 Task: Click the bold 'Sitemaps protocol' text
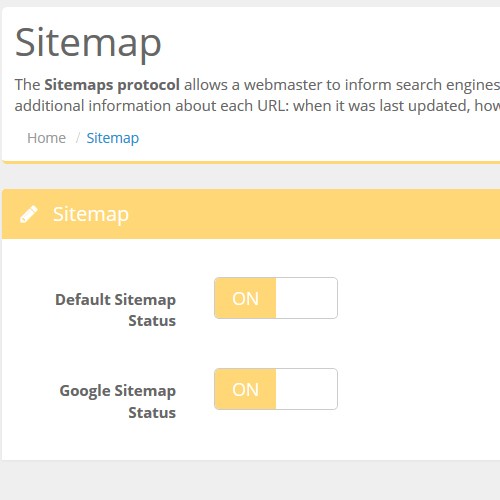(112, 85)
